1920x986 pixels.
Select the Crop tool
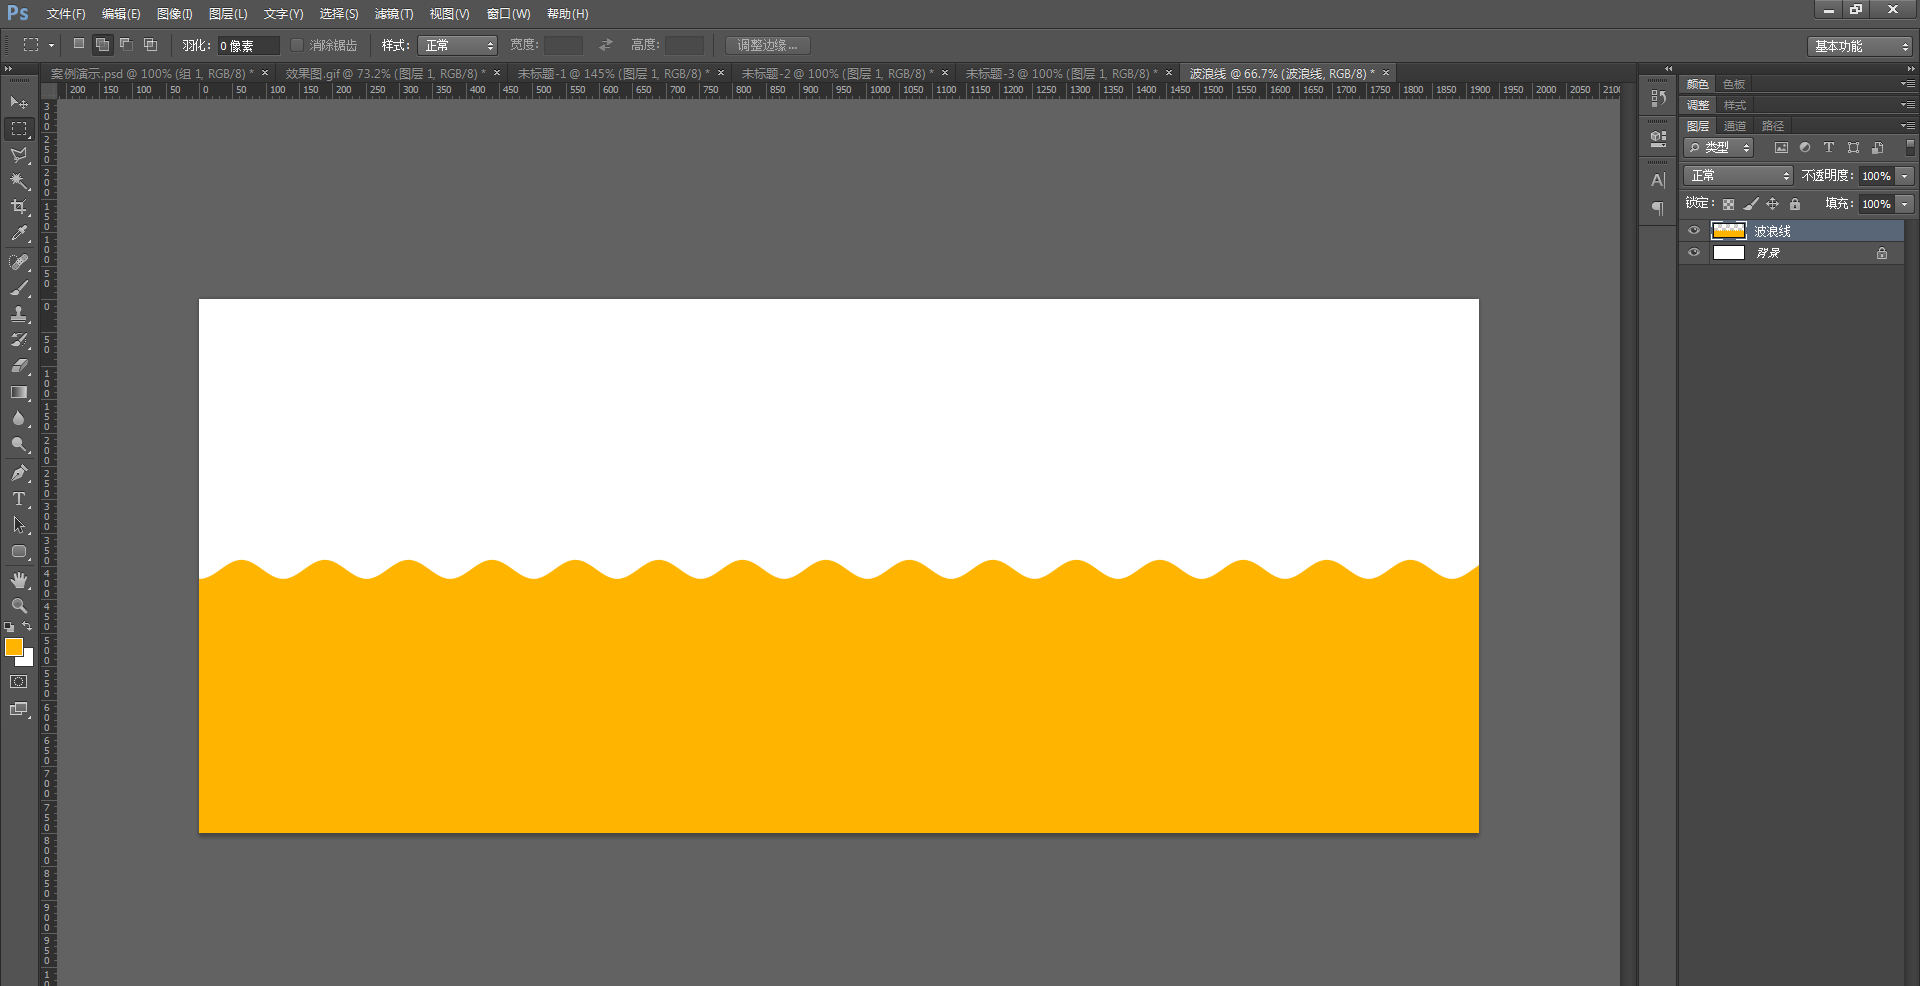pos(19,207)
